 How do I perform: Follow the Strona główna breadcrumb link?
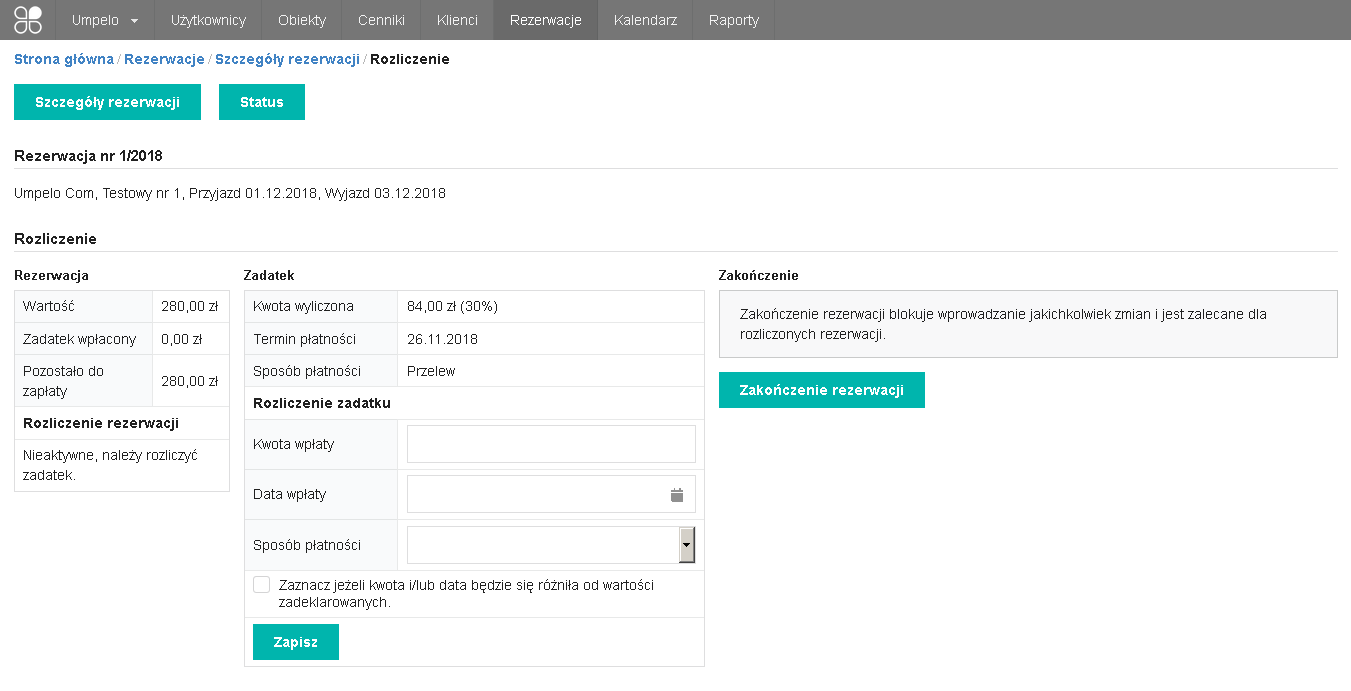pos(64,59)
